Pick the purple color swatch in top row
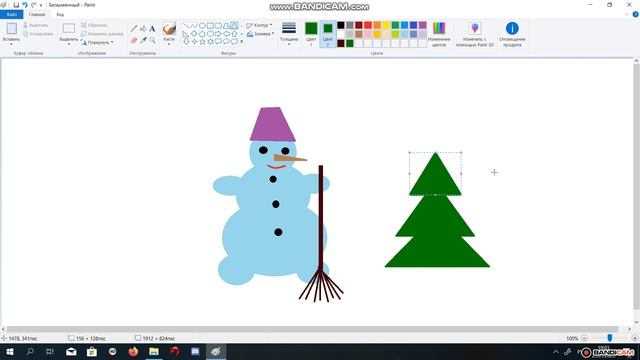Image resolution: width=640 pixels, height=360 pixels. [x=422, y=25]
